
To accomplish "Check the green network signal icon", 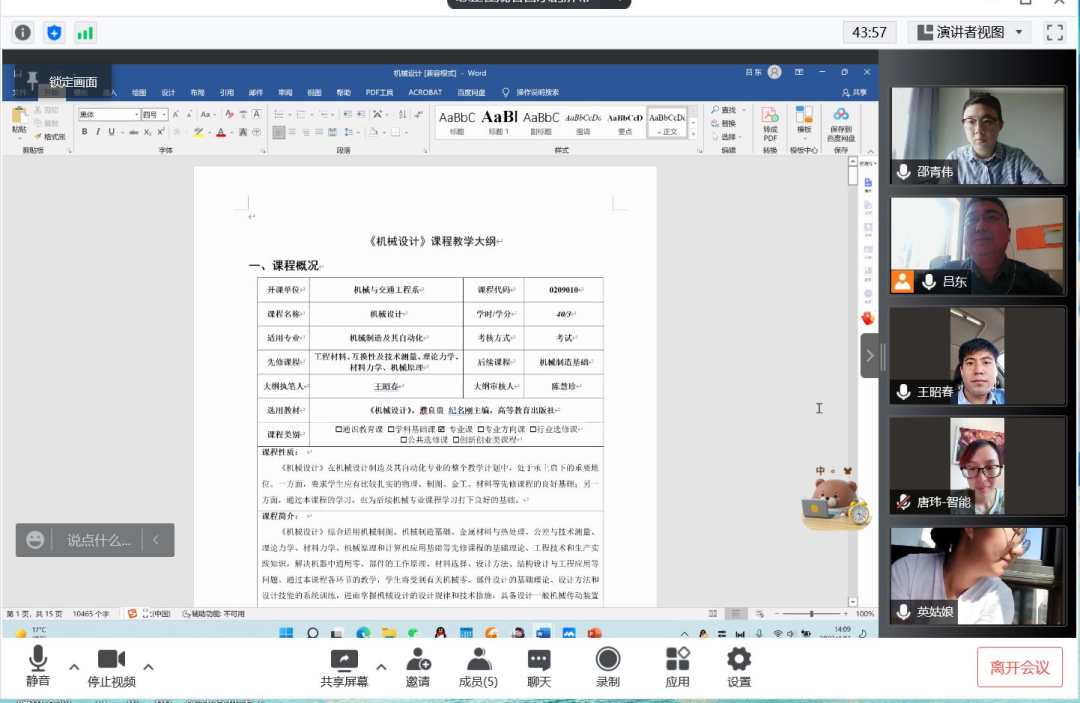I will coord(85,33).
